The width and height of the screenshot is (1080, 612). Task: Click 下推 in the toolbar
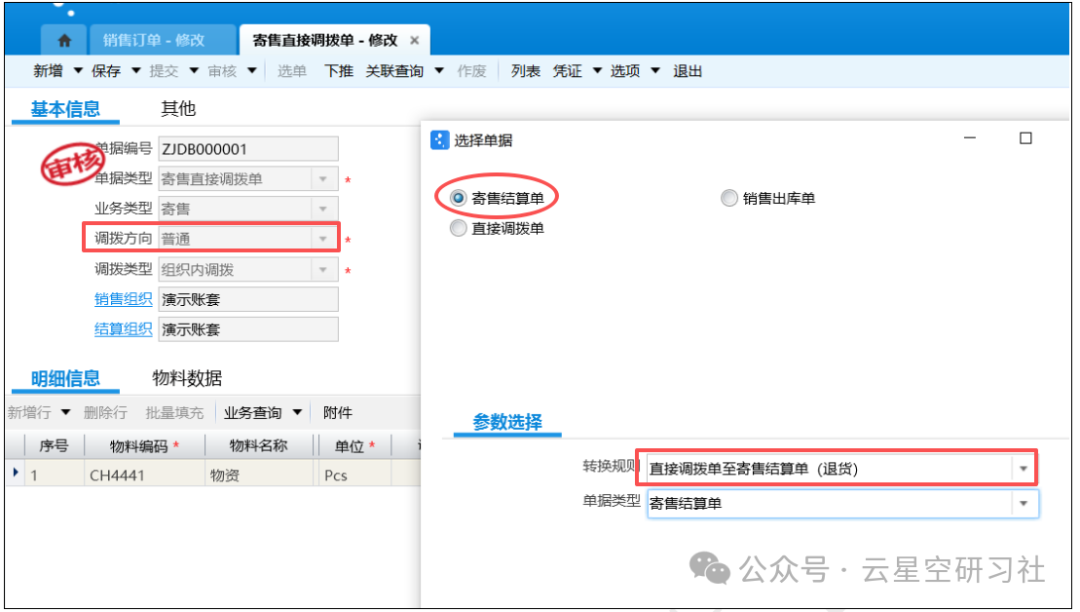339,71
